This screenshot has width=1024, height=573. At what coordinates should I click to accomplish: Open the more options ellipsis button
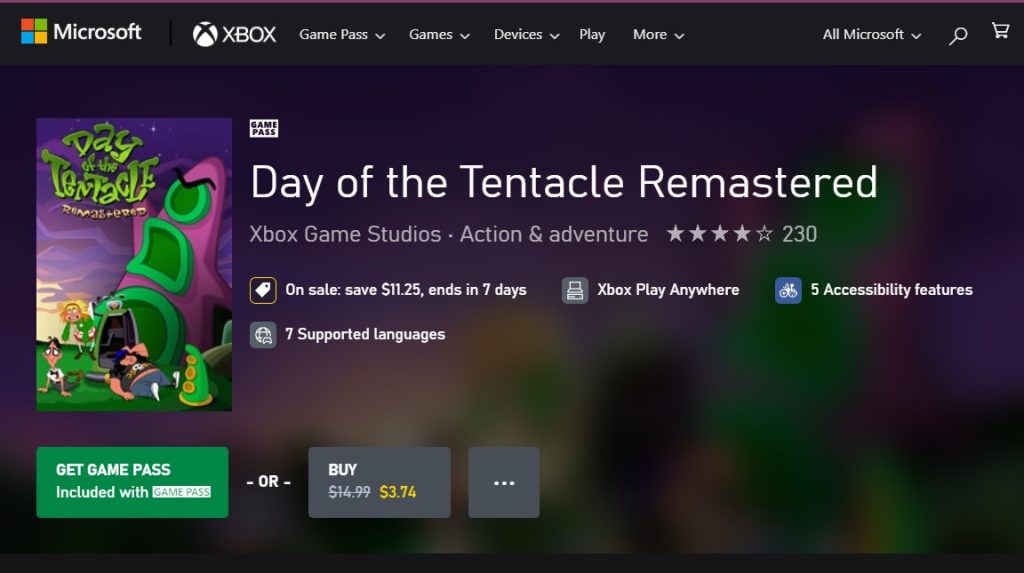tap(504, 482)
